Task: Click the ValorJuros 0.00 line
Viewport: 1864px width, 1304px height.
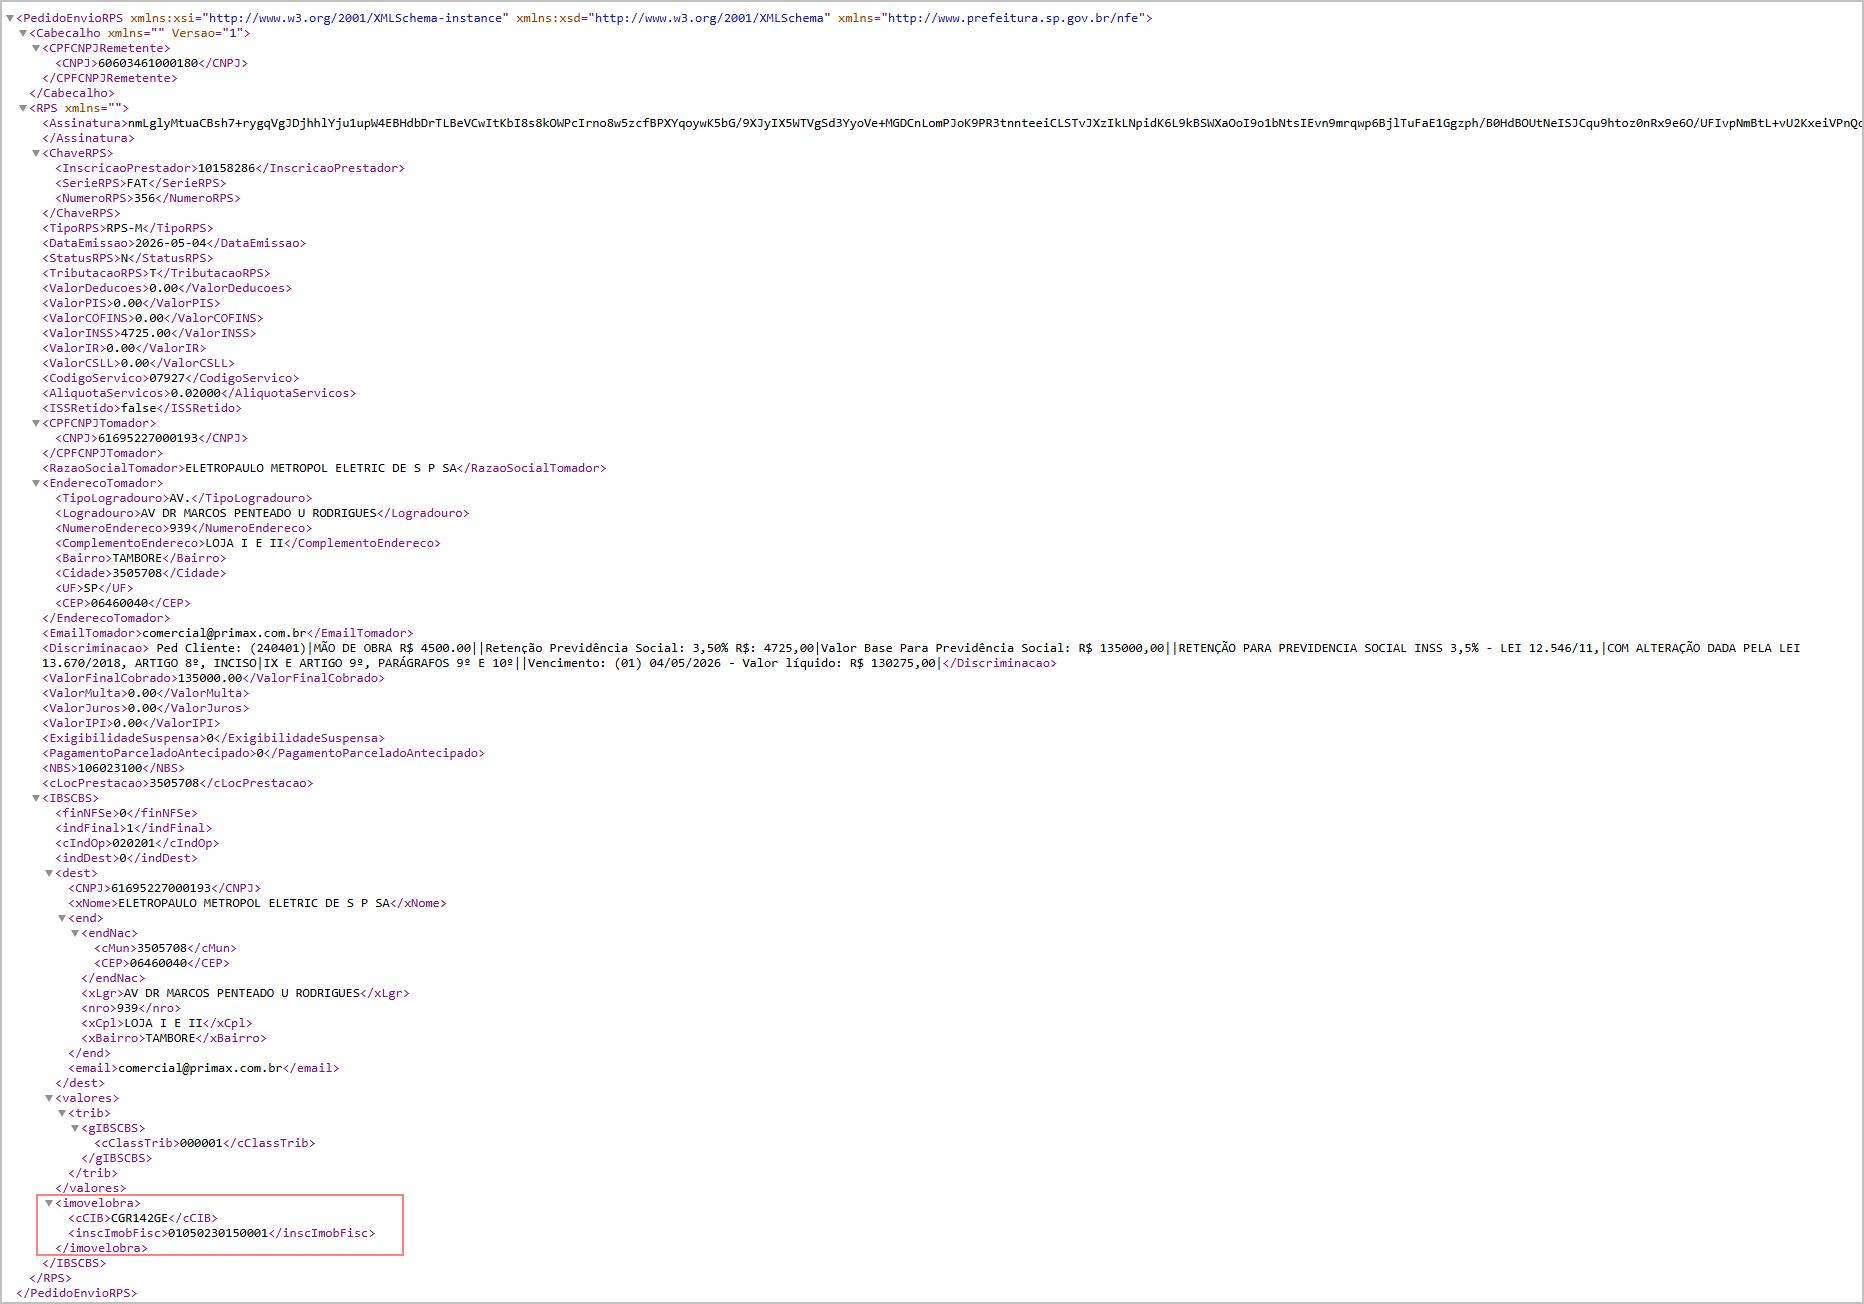Action: [146, 708]
